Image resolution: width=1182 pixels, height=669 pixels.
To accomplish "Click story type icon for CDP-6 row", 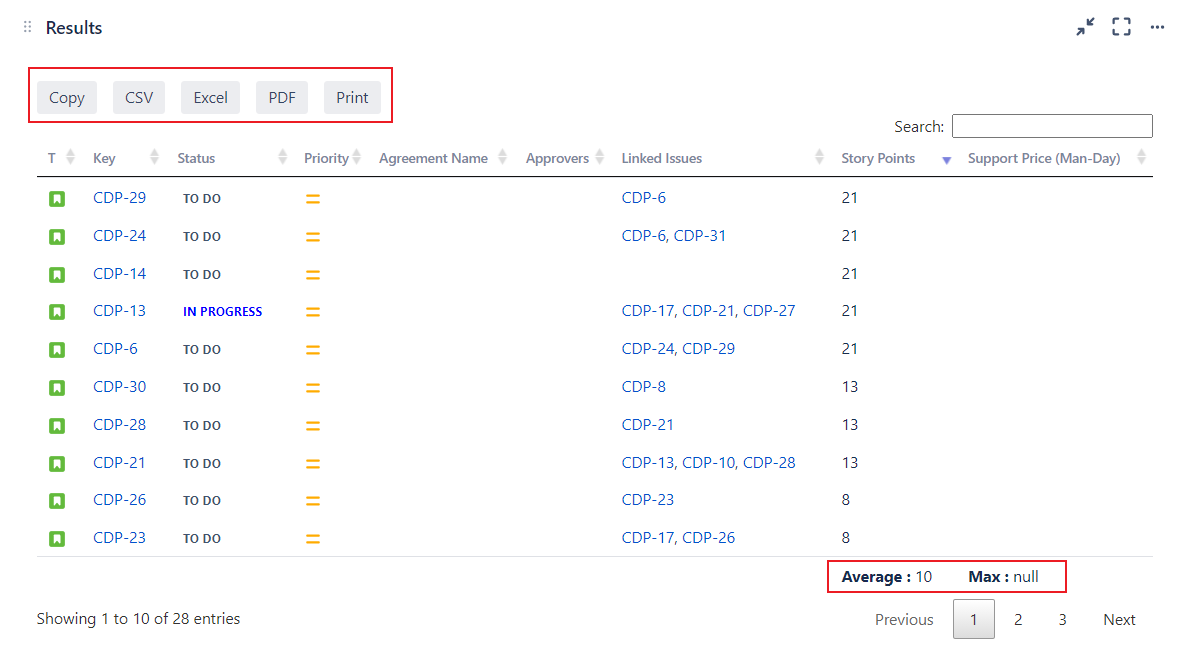I will coord(57,350).
